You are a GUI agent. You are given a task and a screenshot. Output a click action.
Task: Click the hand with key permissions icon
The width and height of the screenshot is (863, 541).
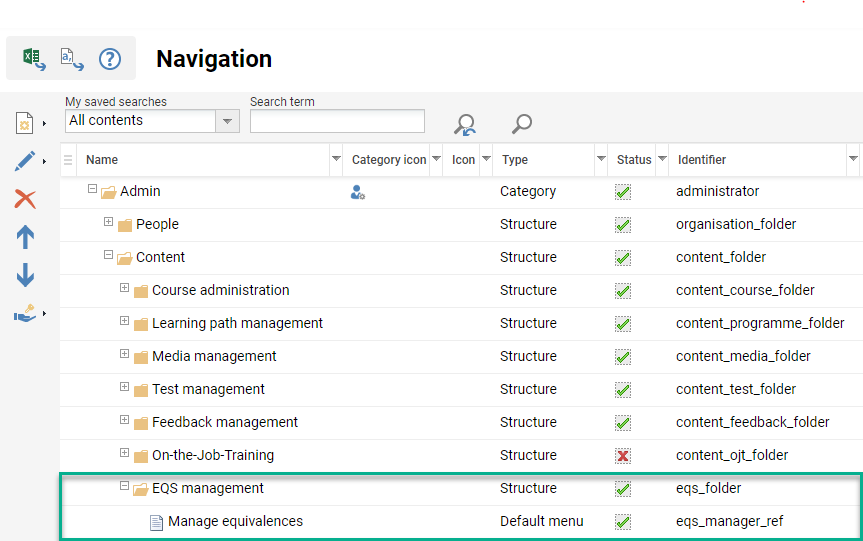[x=25, y=314]
